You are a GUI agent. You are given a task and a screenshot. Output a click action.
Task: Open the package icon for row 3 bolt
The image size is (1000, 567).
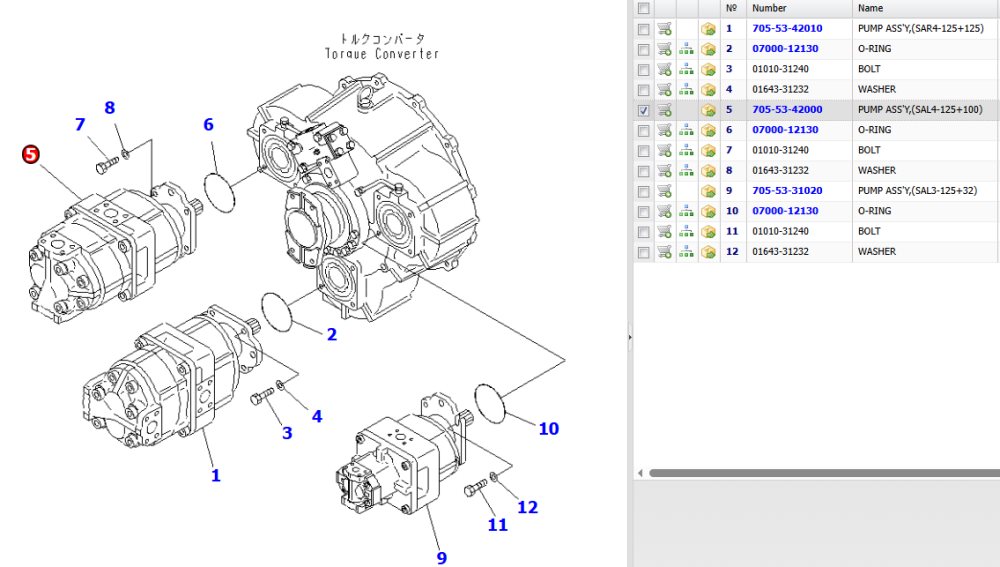coord(708,70)
